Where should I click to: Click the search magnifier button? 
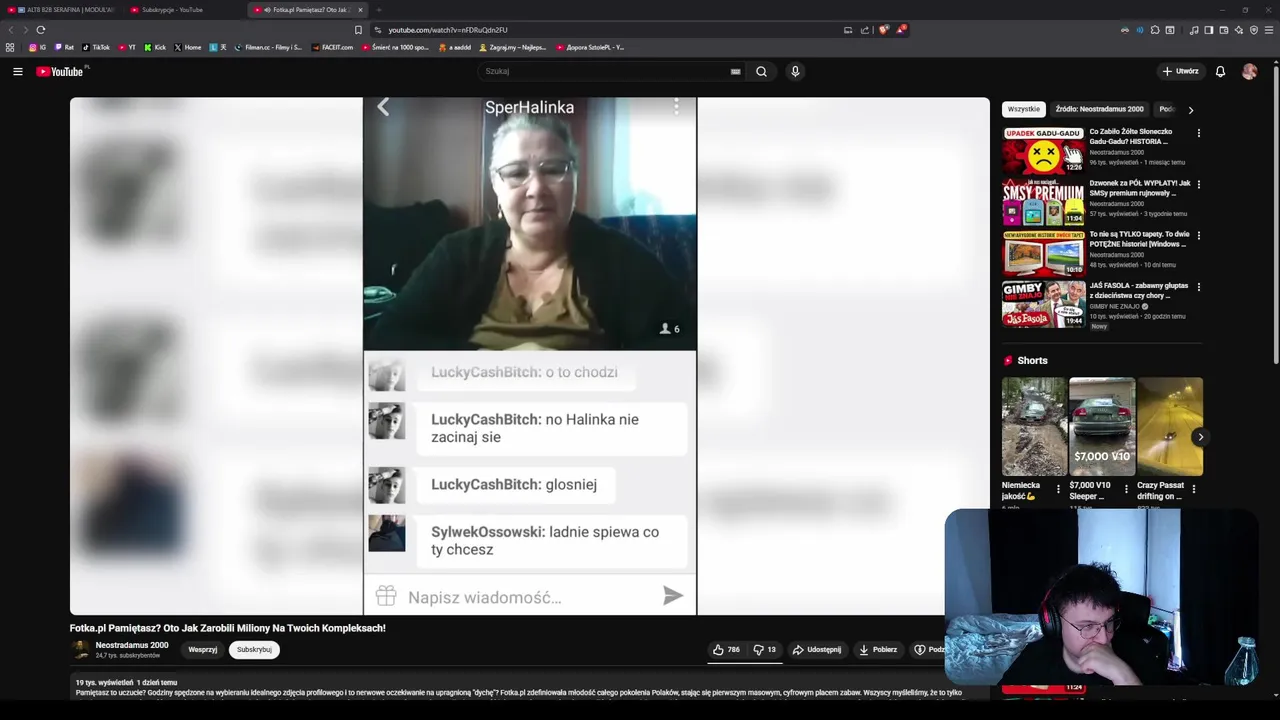pos(761,71)
